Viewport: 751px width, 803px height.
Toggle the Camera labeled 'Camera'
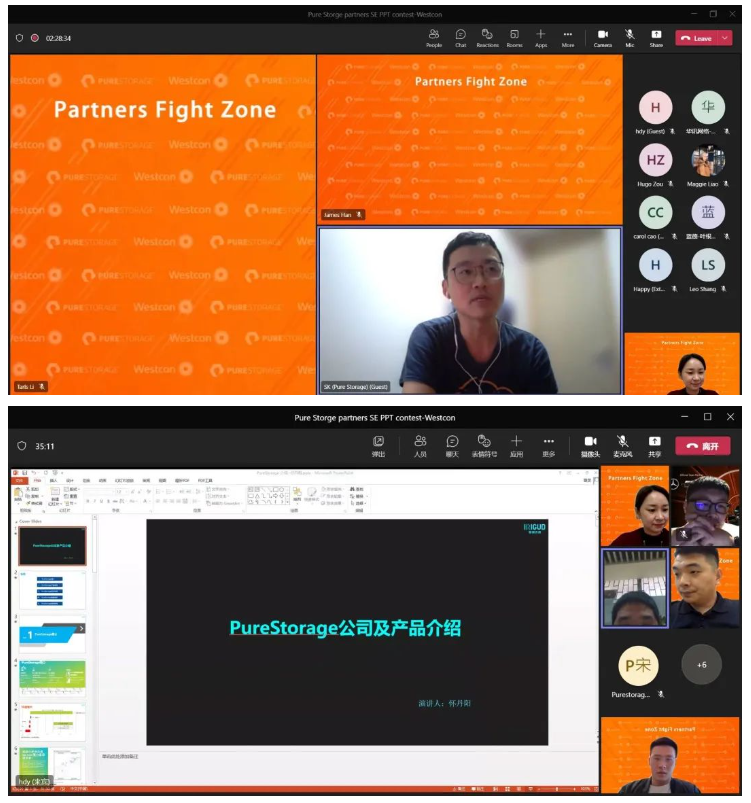(x=603, y=38)
